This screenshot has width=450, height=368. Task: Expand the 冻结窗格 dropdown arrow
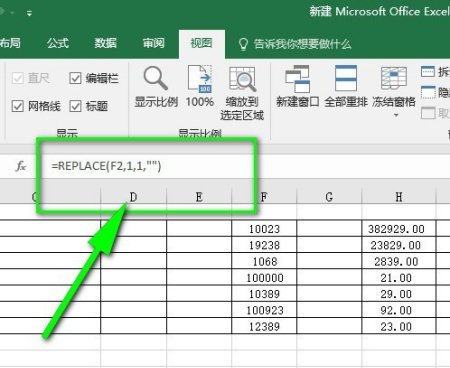396,115
